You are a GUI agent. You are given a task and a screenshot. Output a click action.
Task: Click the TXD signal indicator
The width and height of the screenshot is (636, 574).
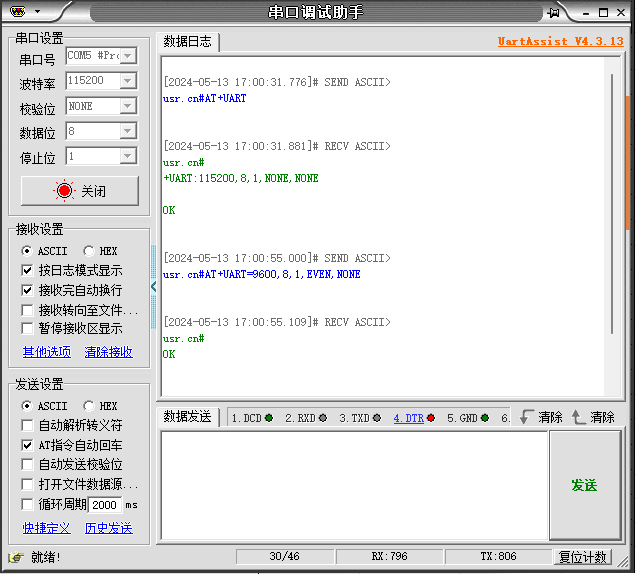(359, 418)
